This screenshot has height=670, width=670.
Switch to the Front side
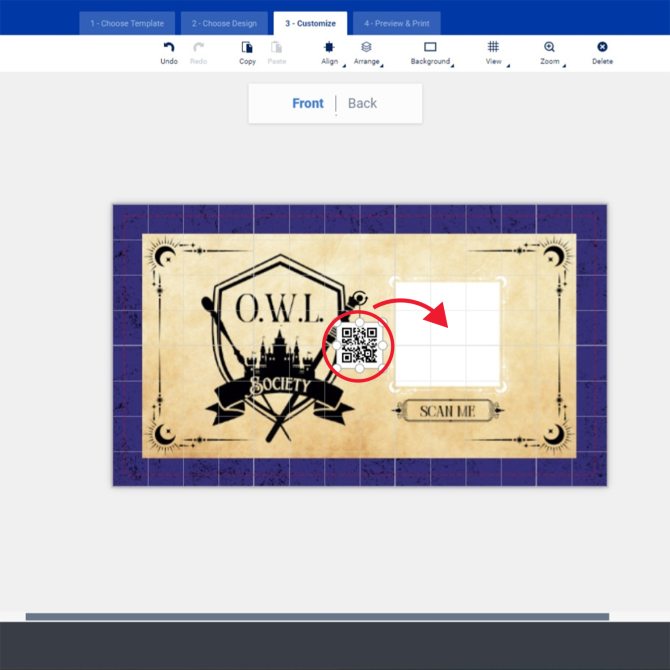[x=308, y=103]
